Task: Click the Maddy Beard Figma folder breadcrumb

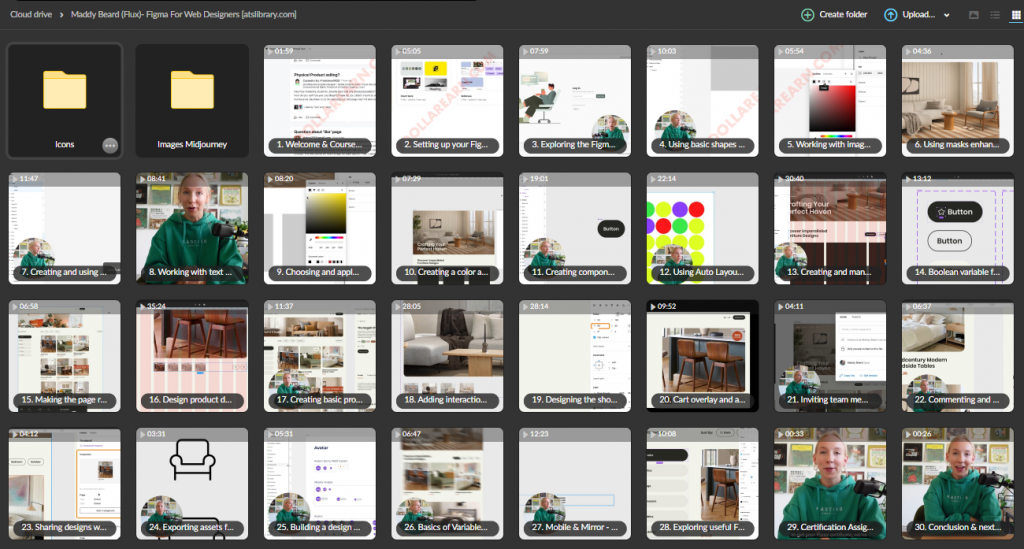Action: point(184,14)
